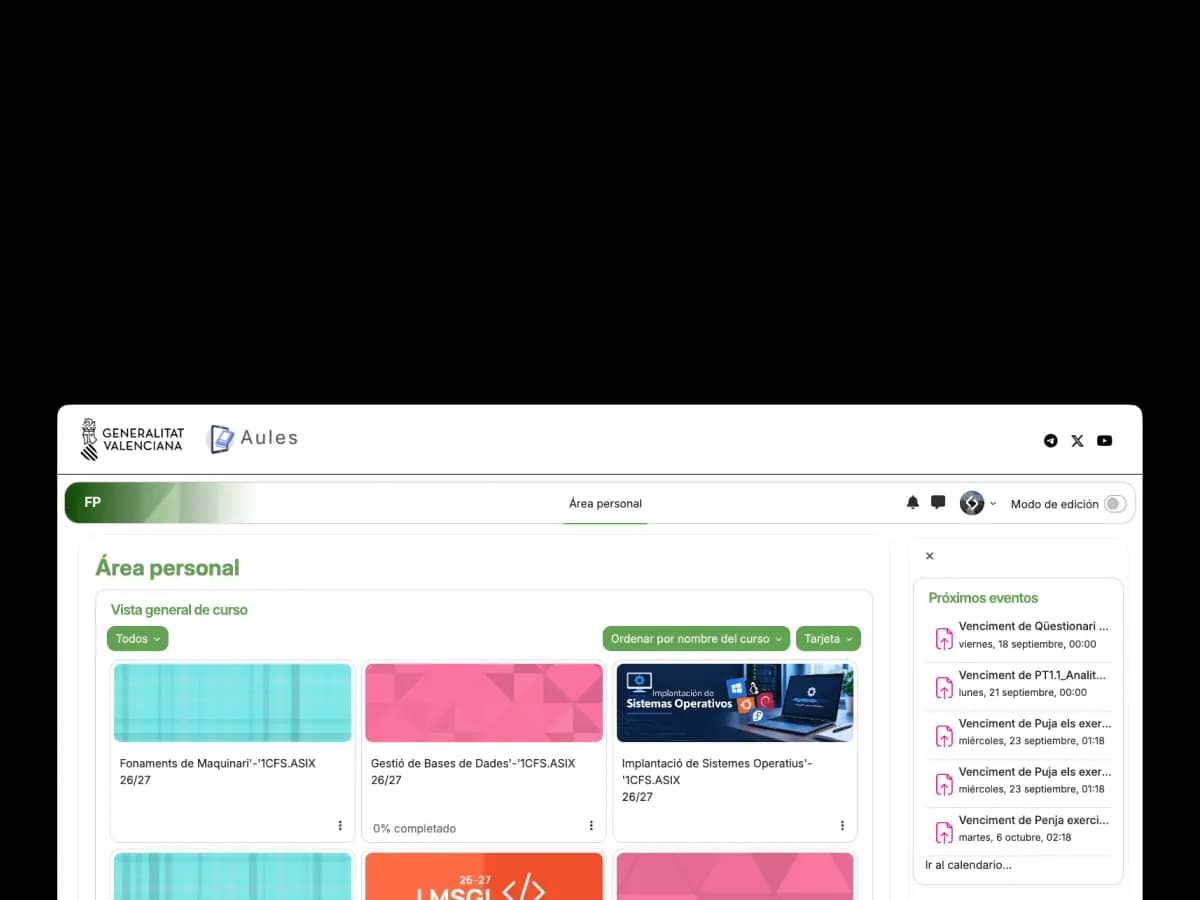Screen dimensions: 1200x900
Task: Open Venciment de Penja exerci event
Action: (1034, 820)
